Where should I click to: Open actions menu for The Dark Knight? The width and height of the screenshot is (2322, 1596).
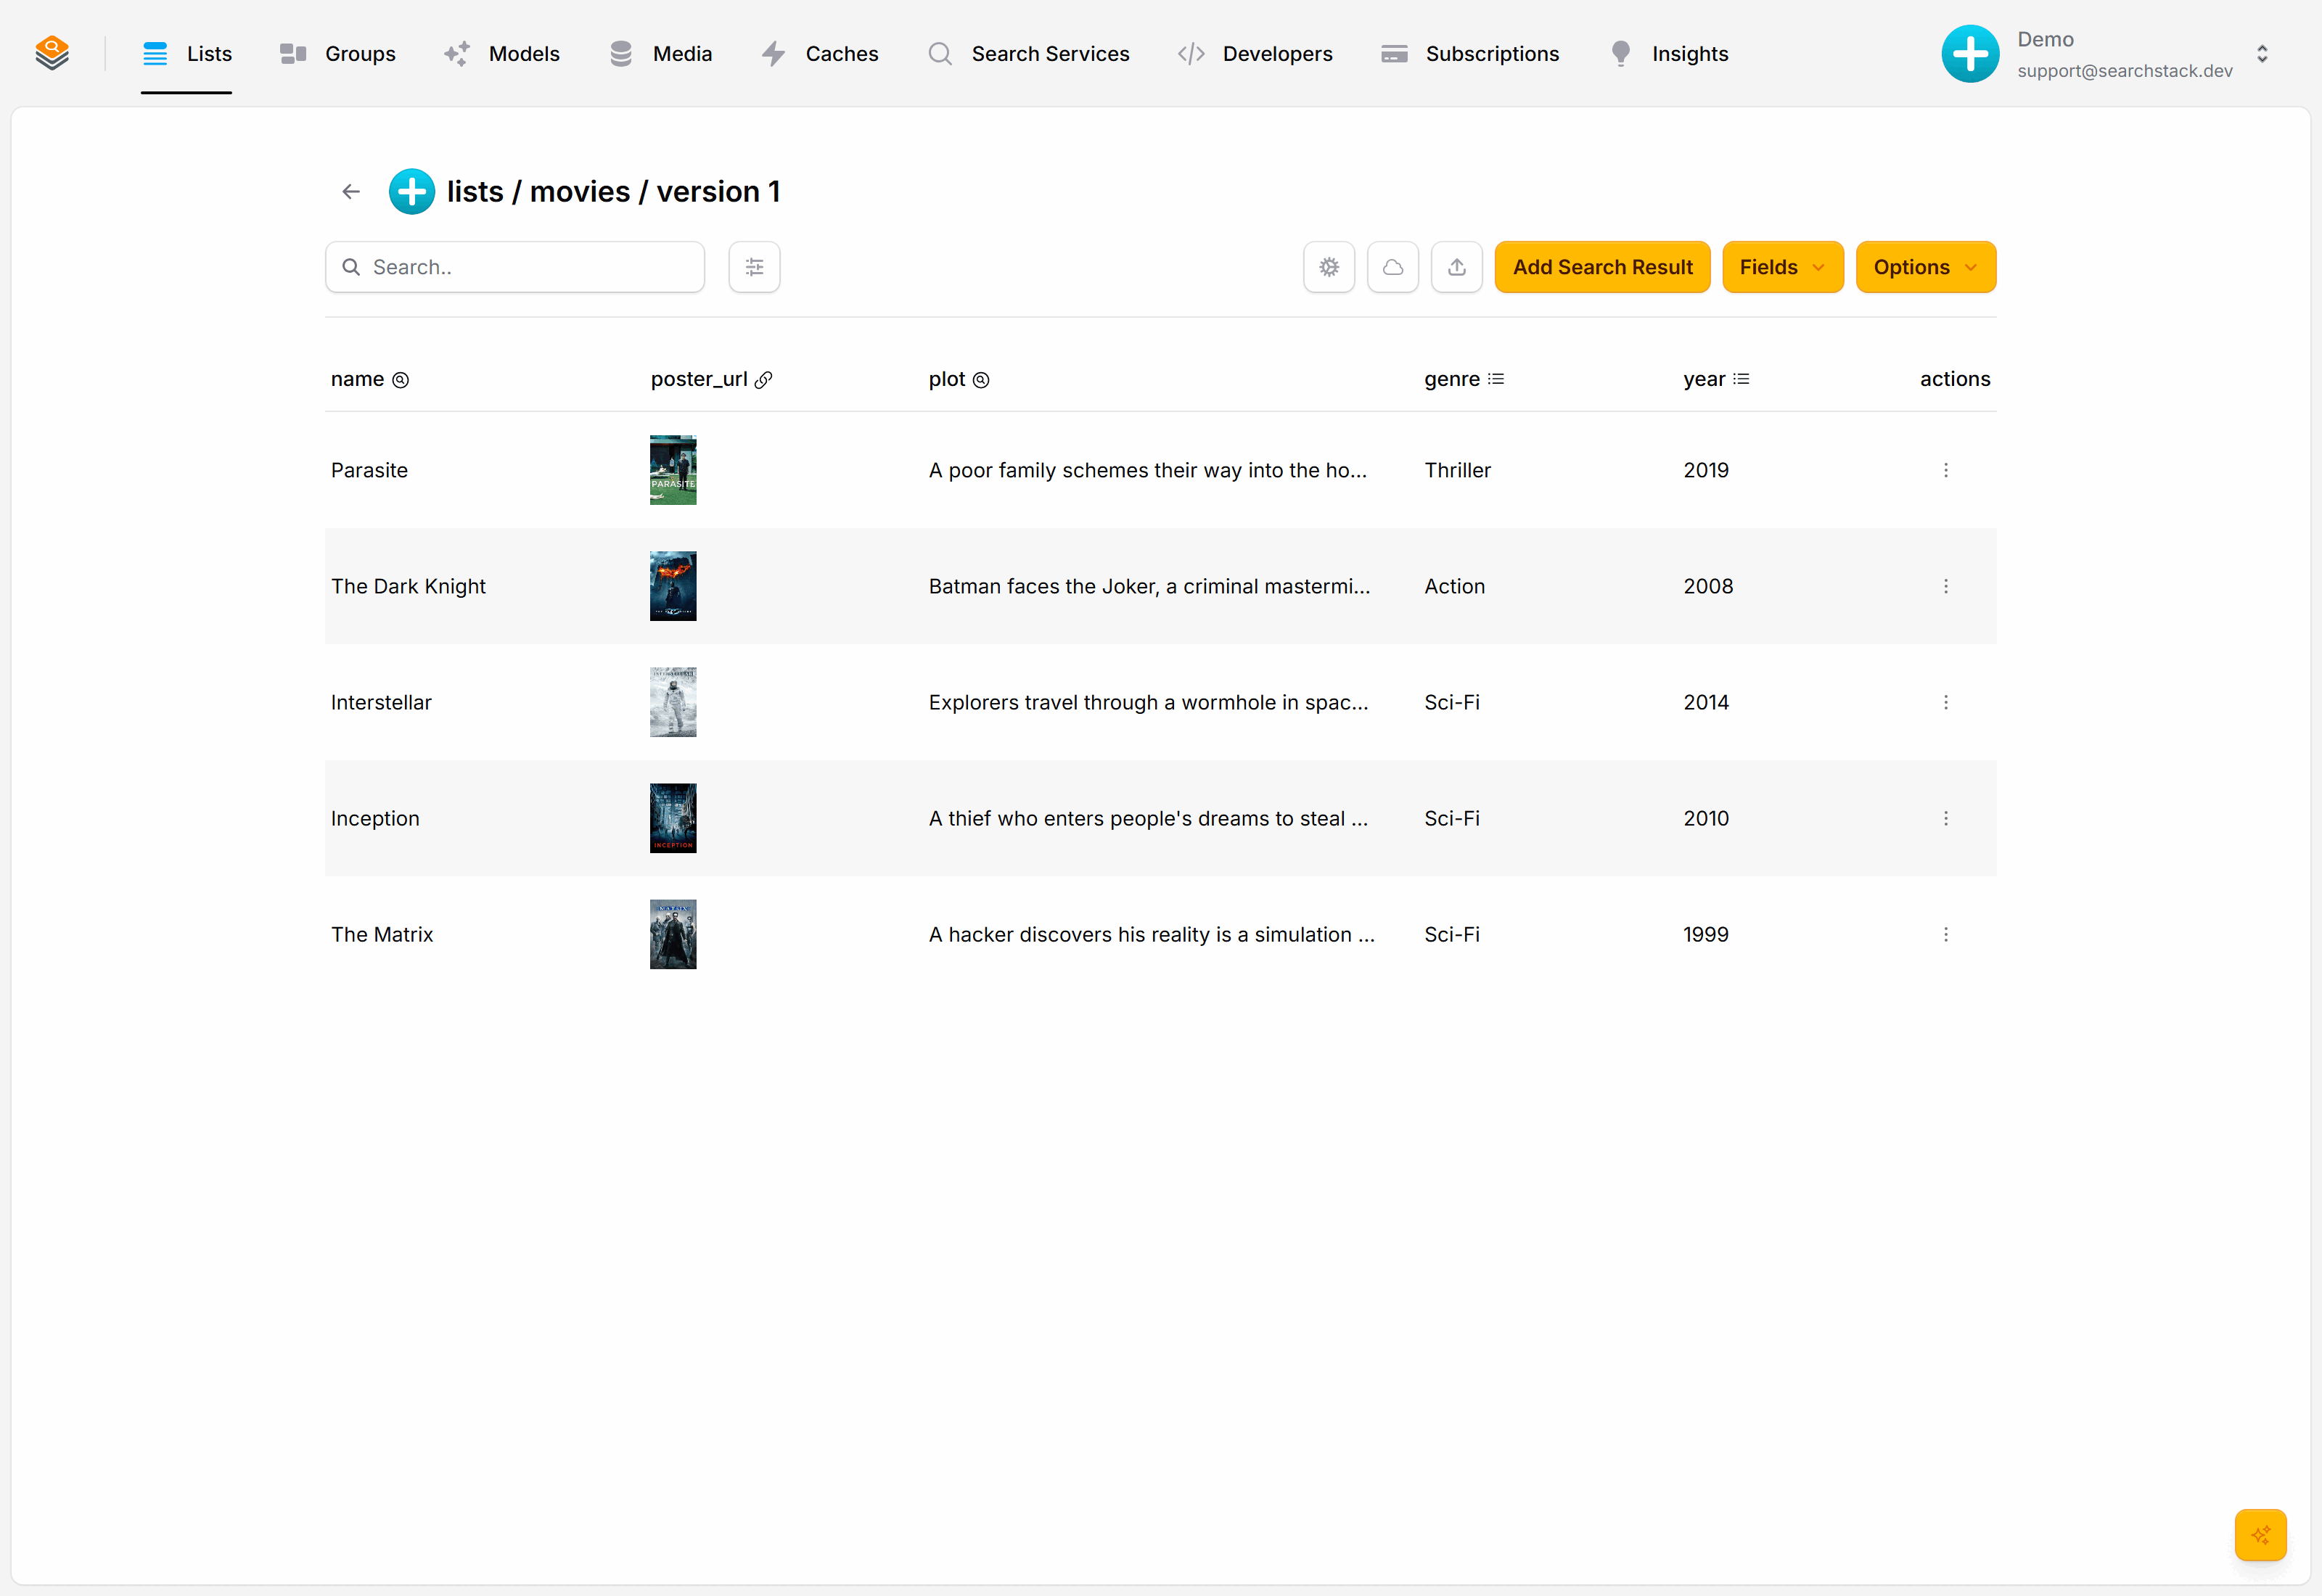[1946, 586]
